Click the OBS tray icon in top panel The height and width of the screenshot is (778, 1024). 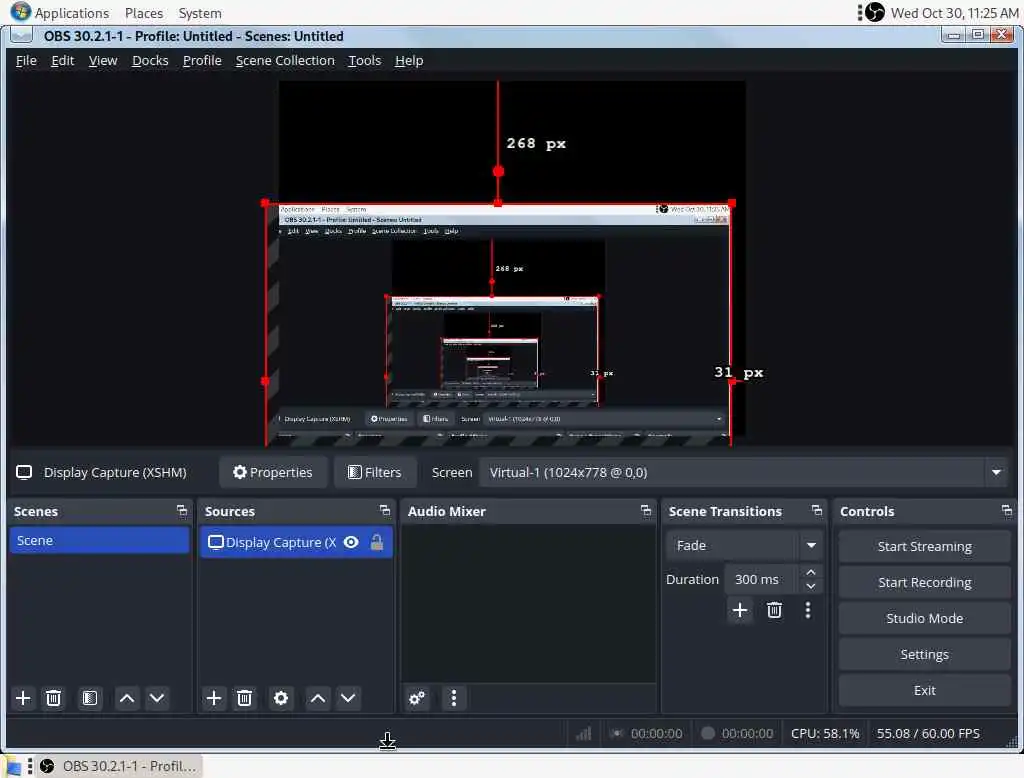pyautogui.click(x=874, y=12)
